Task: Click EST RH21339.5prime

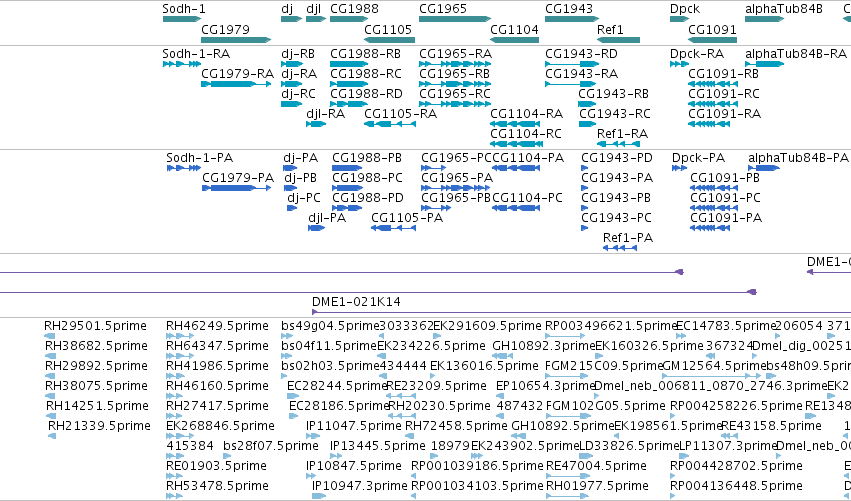Action: 99,426
